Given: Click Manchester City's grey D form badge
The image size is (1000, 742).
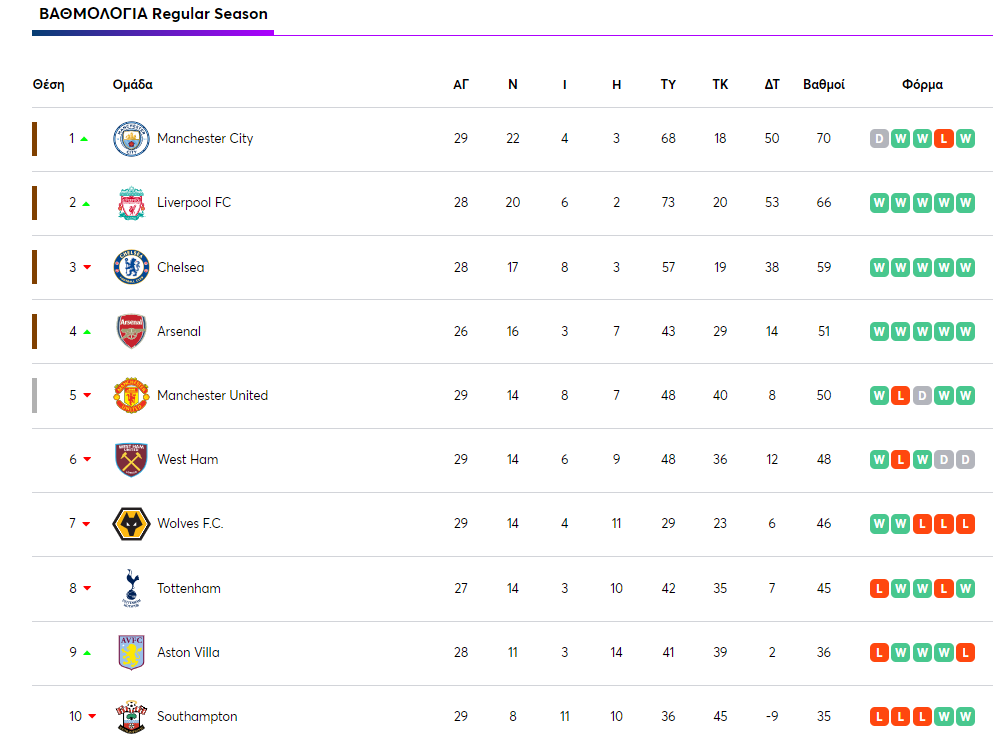Looking at the screenshot, I should coord(879,139).
